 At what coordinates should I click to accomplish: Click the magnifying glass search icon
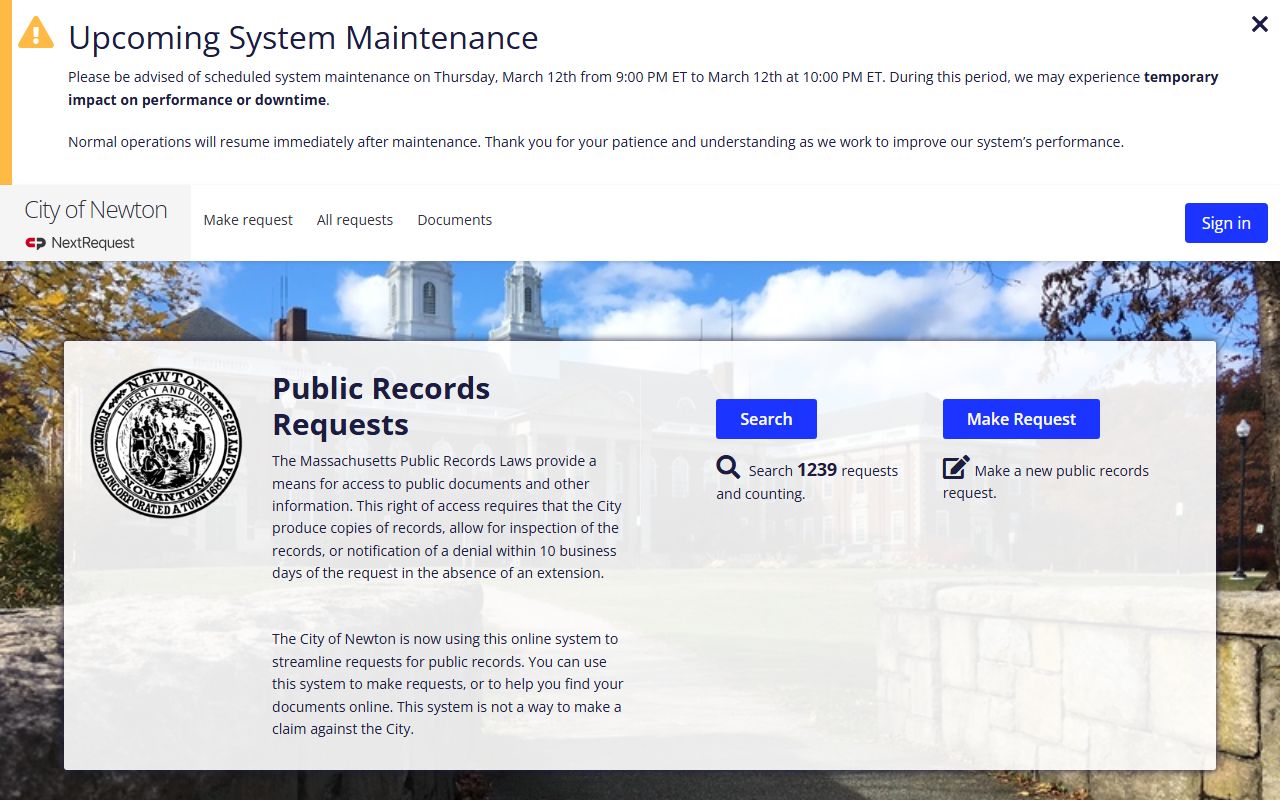point(728,467)
